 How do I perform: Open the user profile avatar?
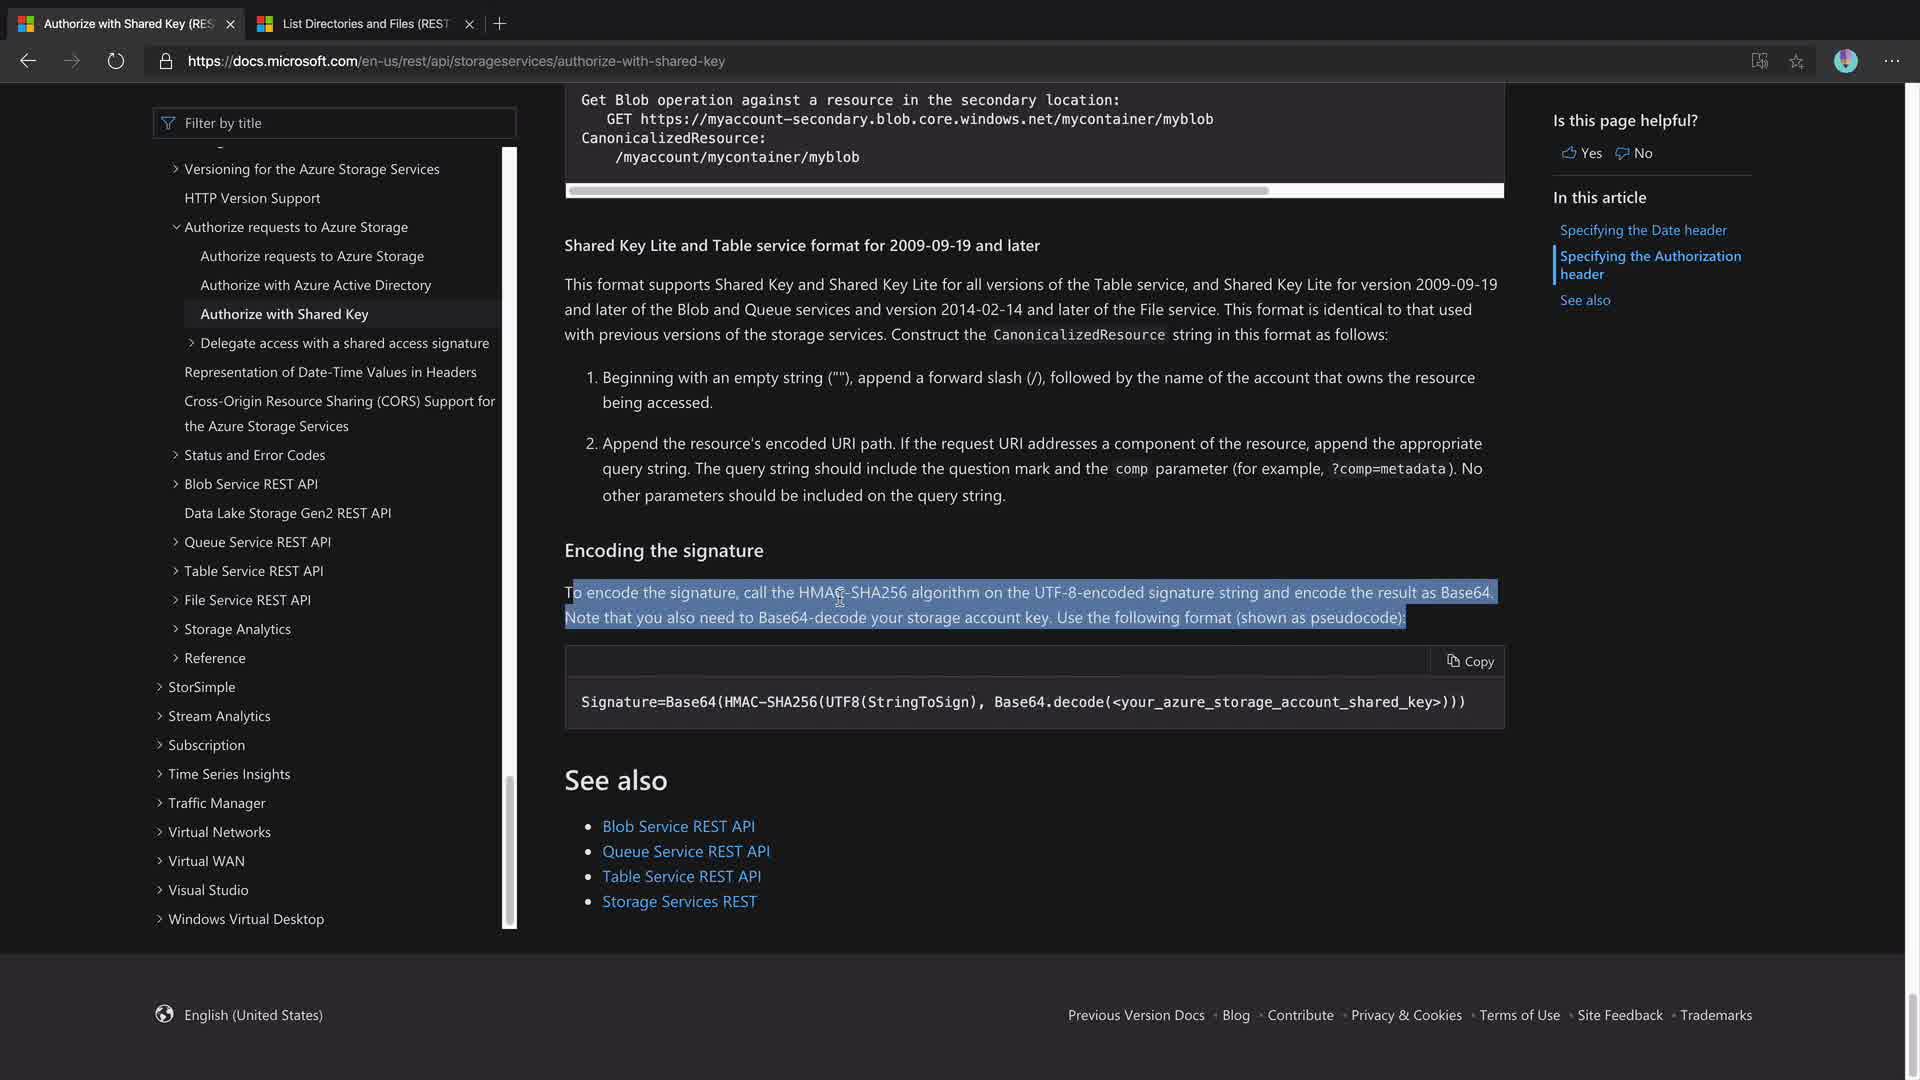pyautogui.click(x=1845, y=61)
